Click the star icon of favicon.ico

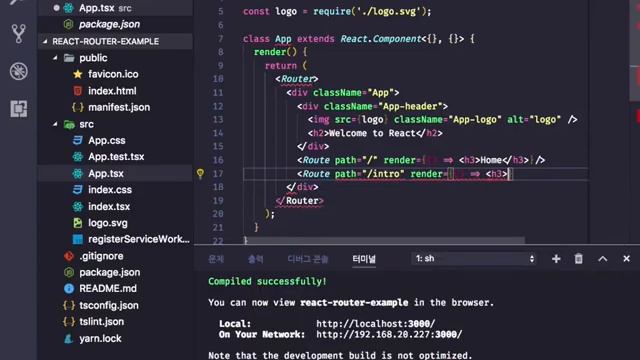tap(78, 74)
